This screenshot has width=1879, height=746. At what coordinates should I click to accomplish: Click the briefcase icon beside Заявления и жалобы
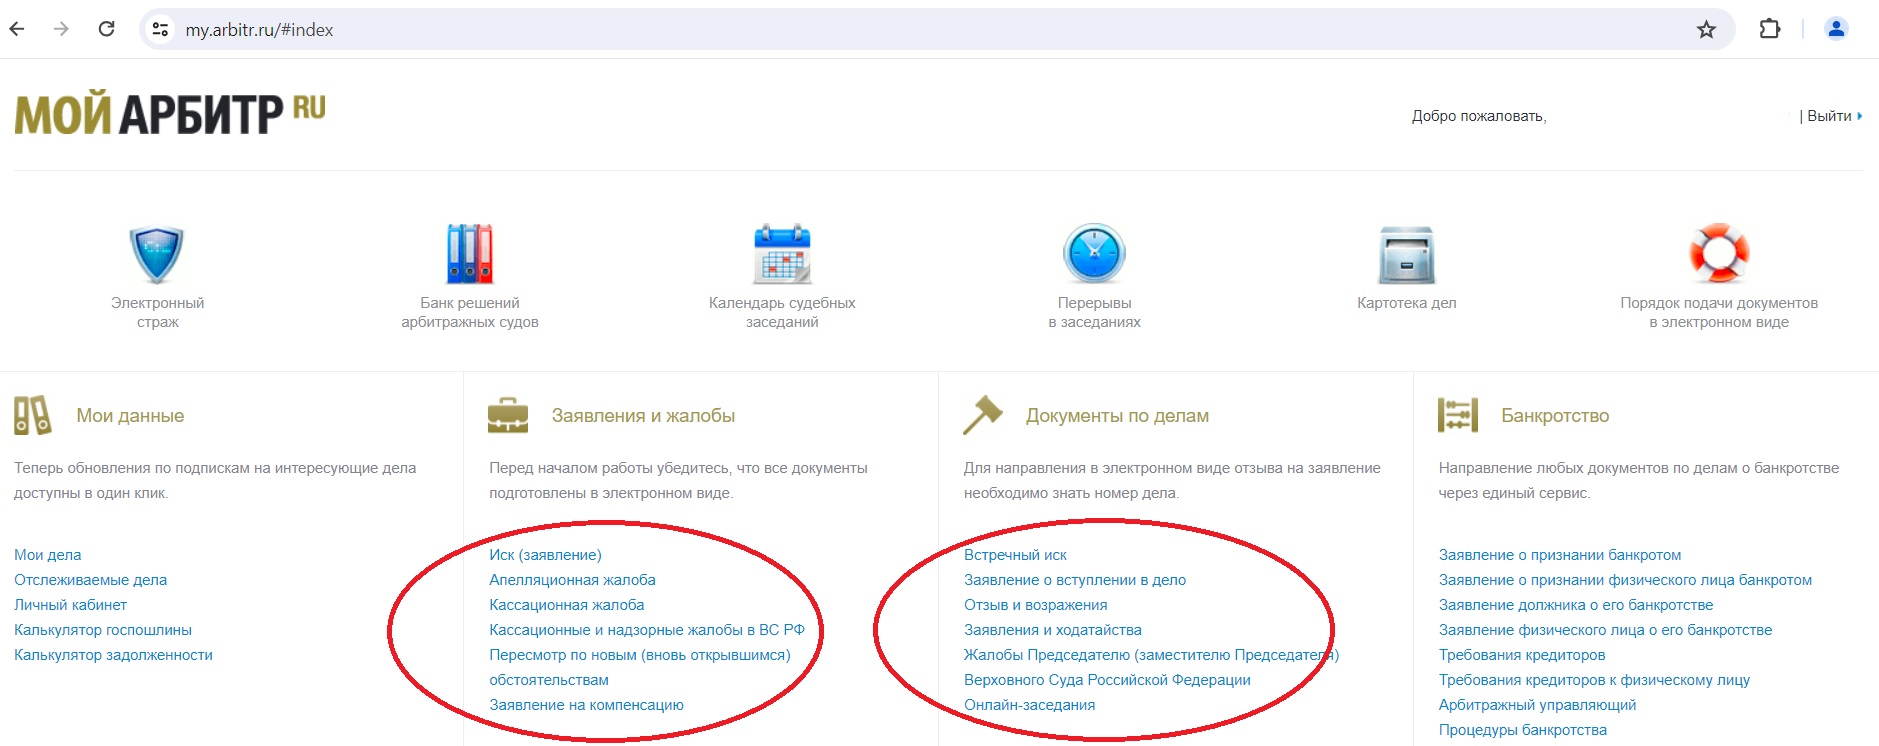coord(507,415)
